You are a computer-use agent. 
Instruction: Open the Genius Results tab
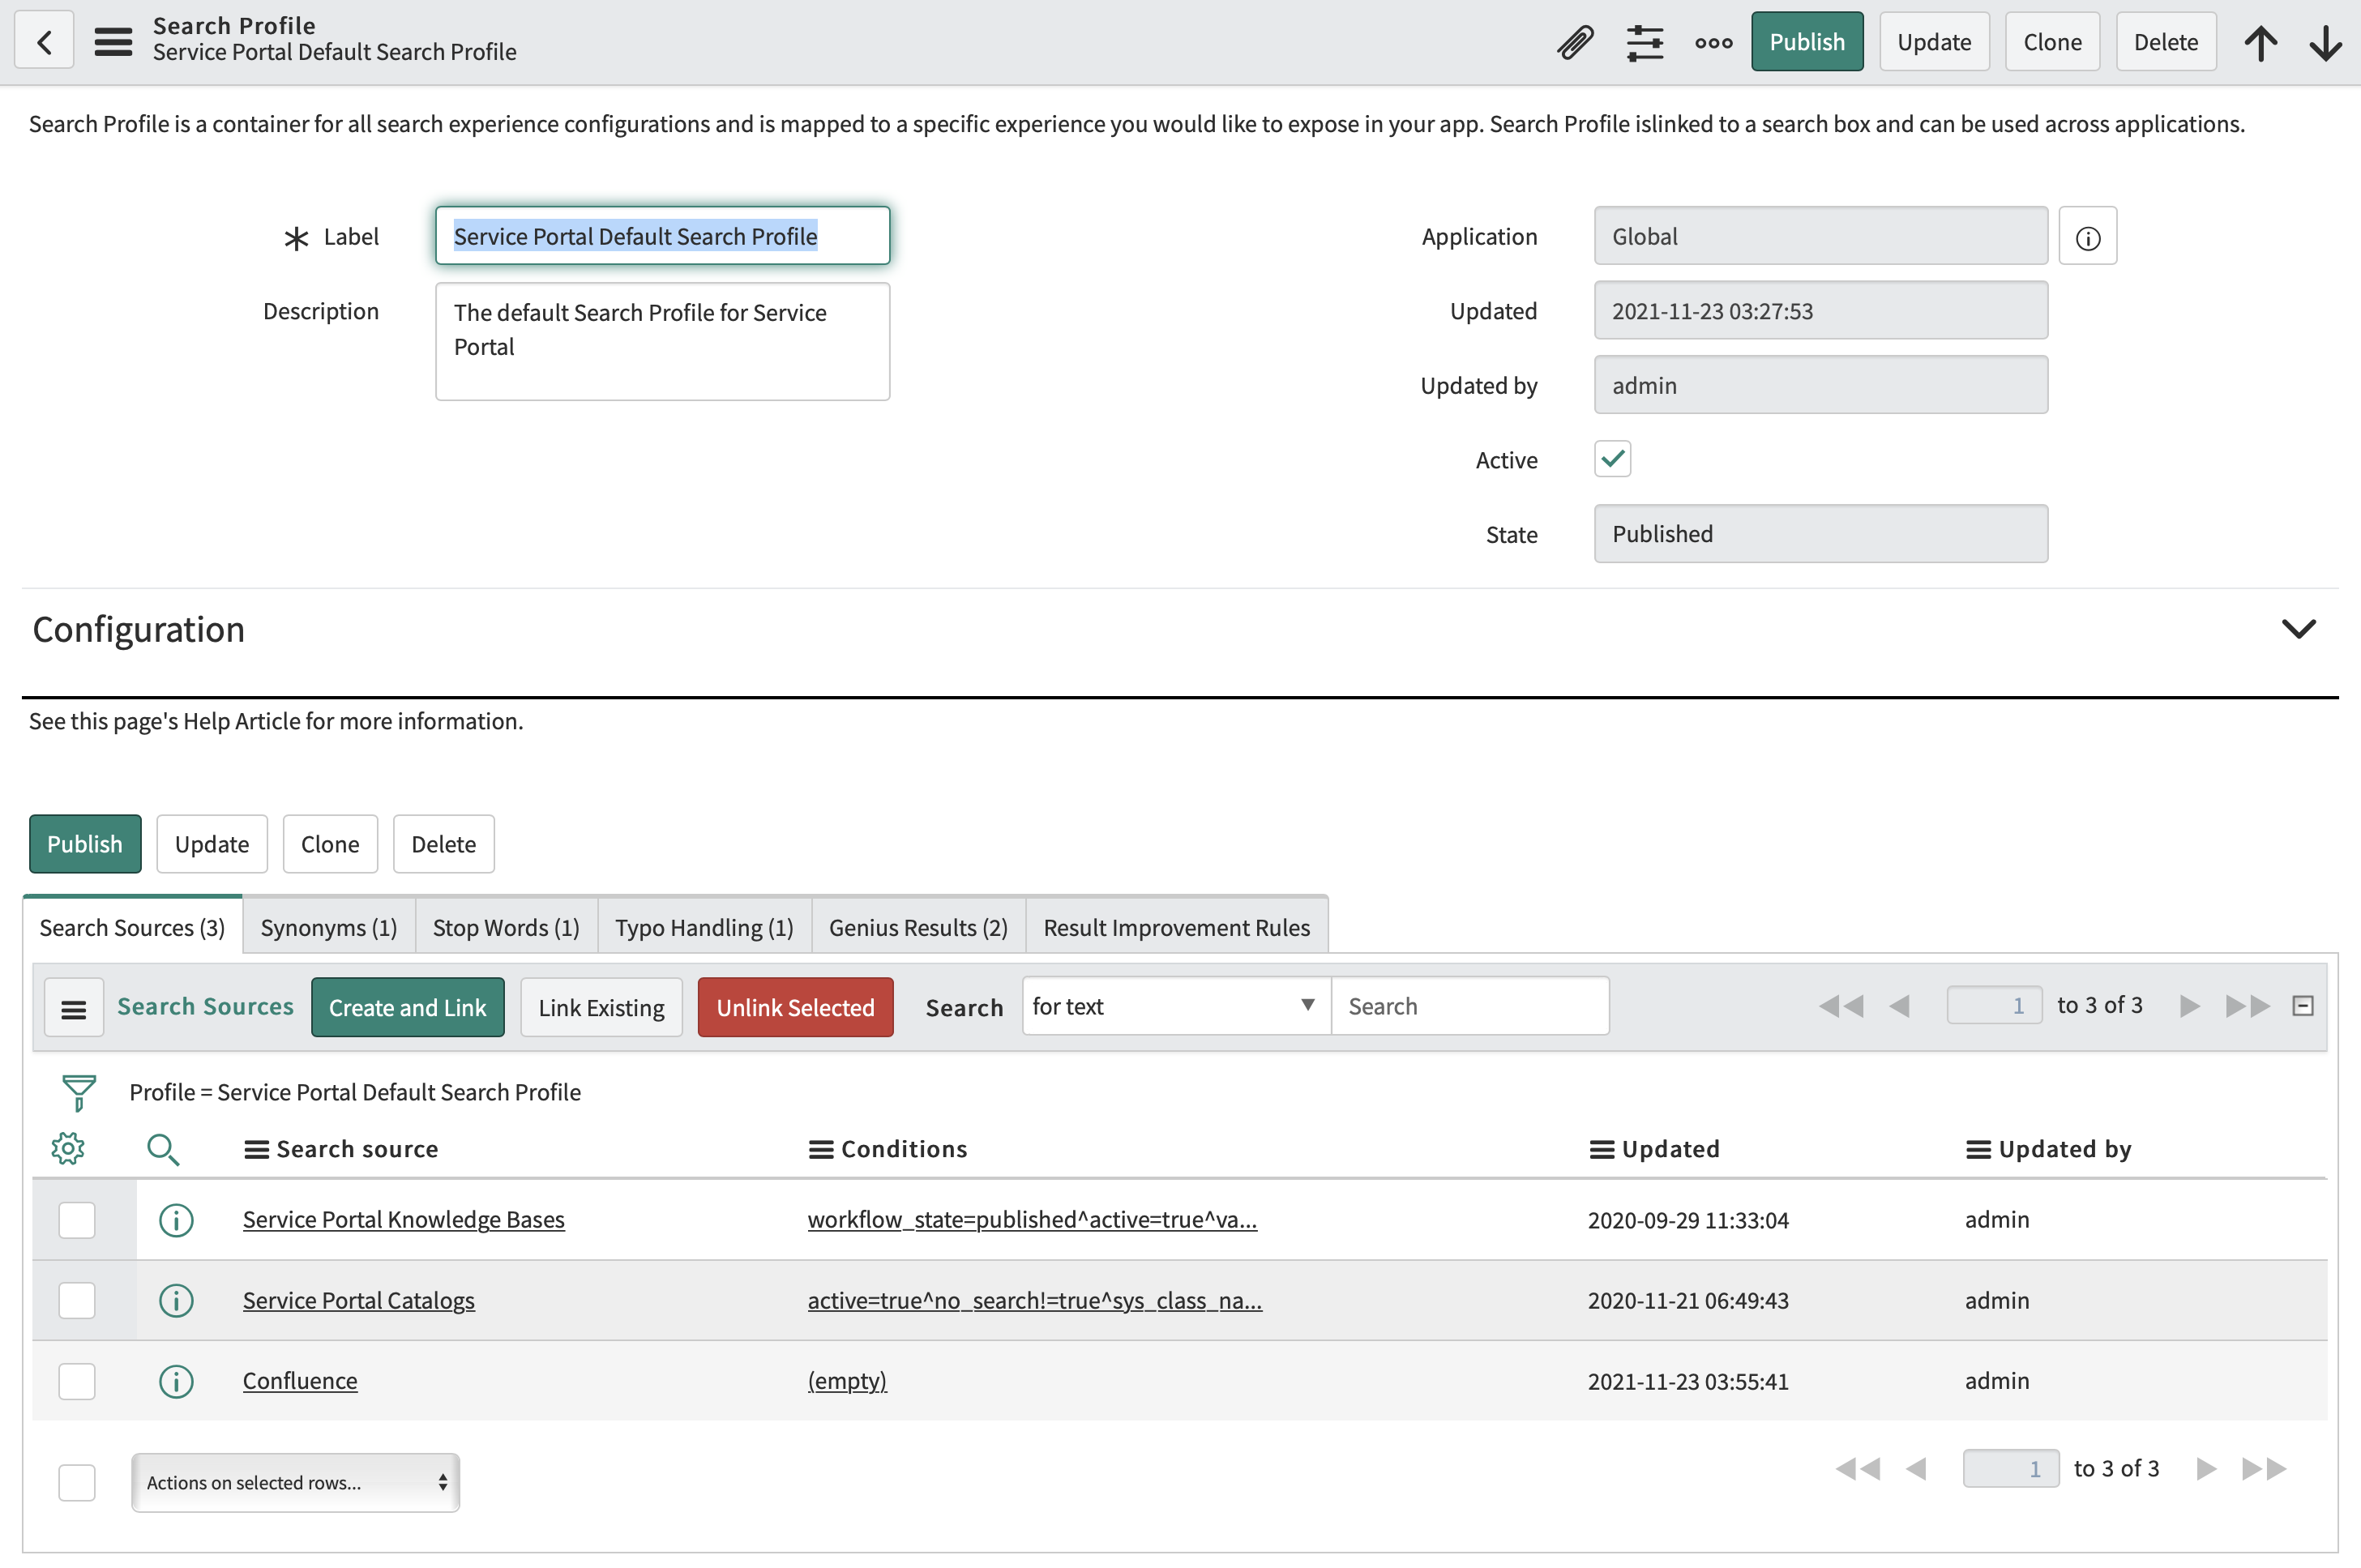click(917, 927)
